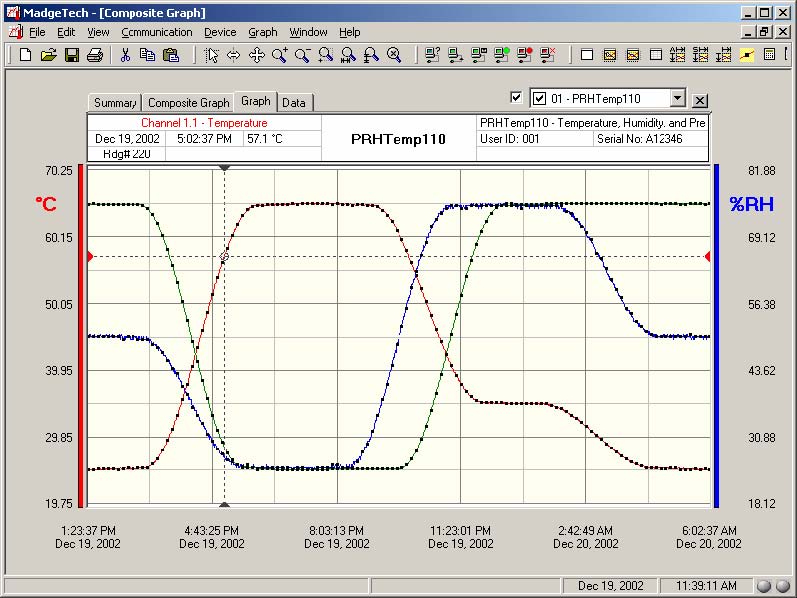Click the blank window view icon
The width and height of the screenshot is (797, 598).
click(x=587, y=54)
